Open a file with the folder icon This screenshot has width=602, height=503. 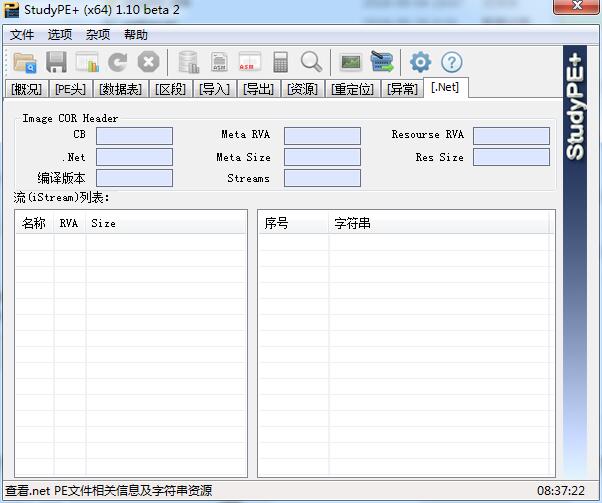click(25, 63)
